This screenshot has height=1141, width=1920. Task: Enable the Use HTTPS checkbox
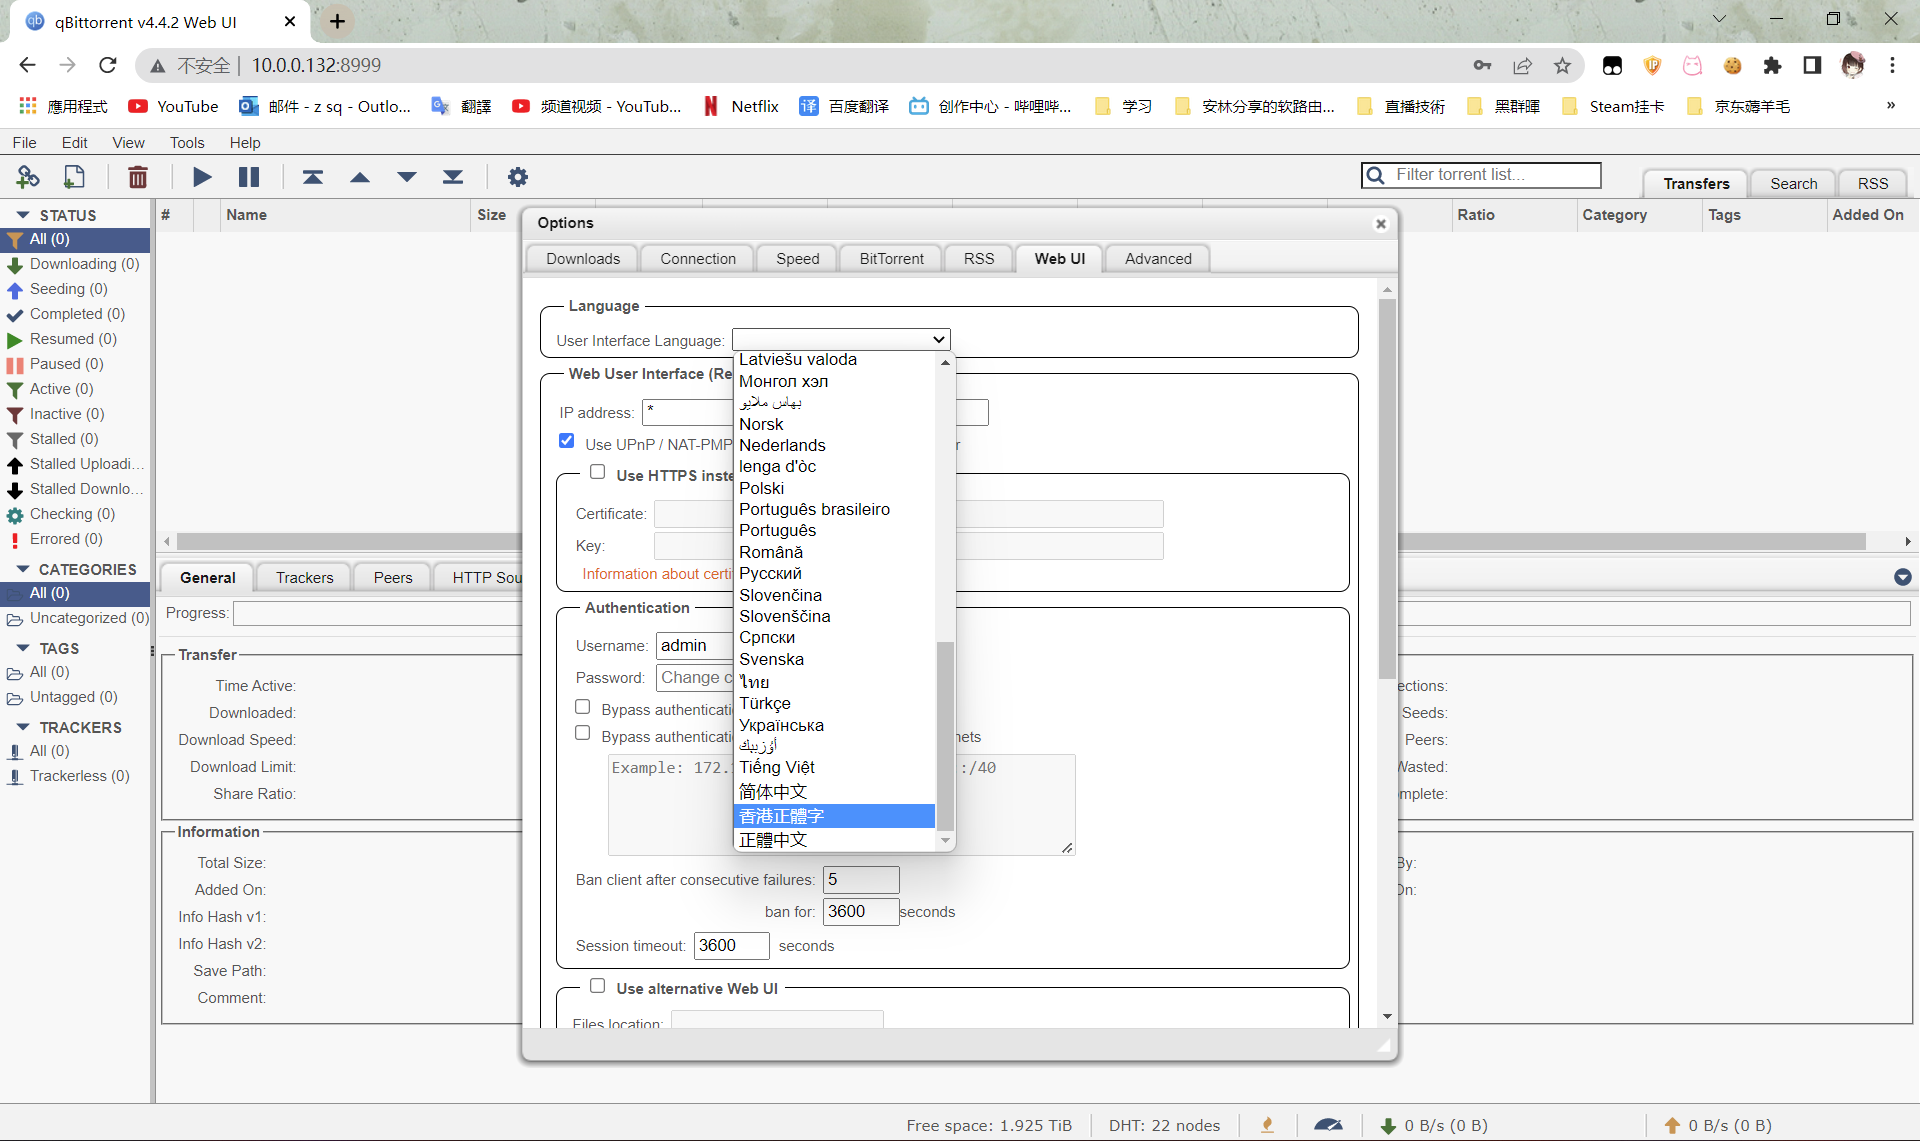coord(598,472)
